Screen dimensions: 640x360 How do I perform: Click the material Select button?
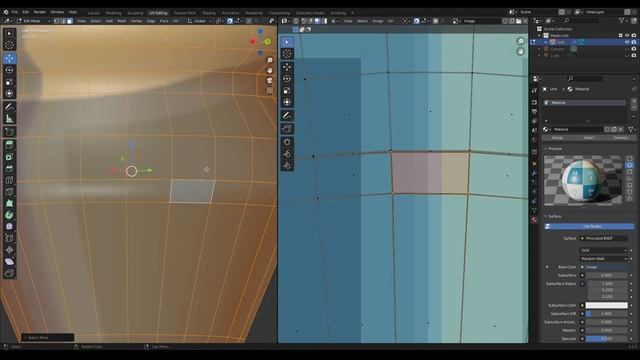(589, 138)
